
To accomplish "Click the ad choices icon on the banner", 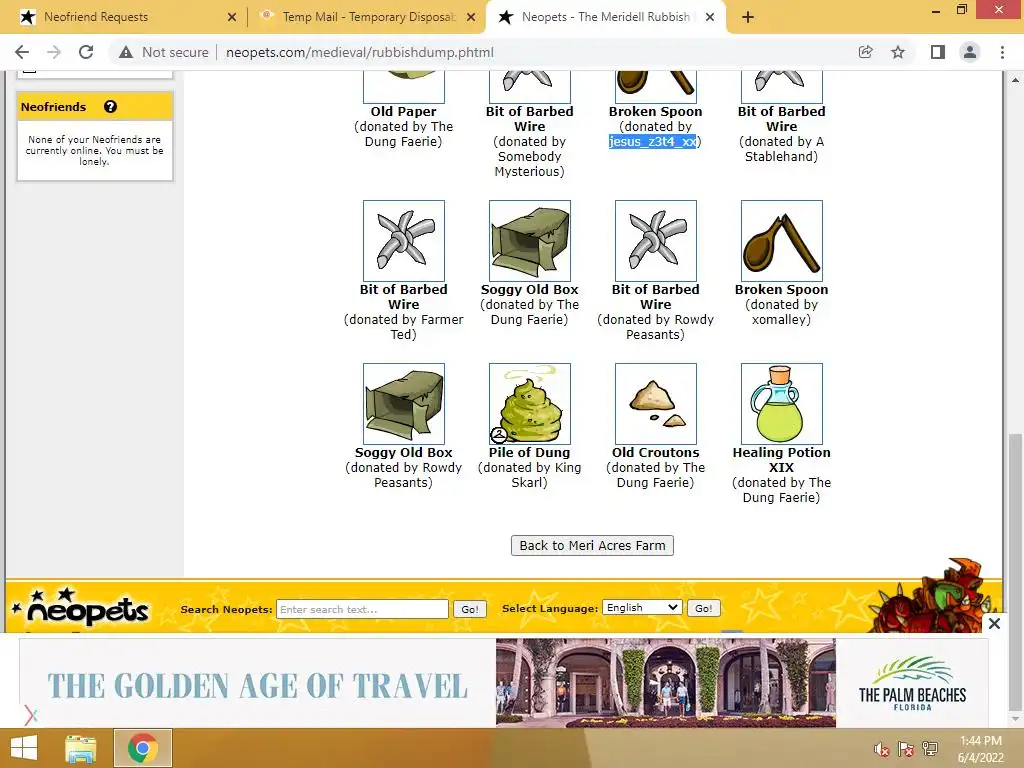I will (30, 715).
